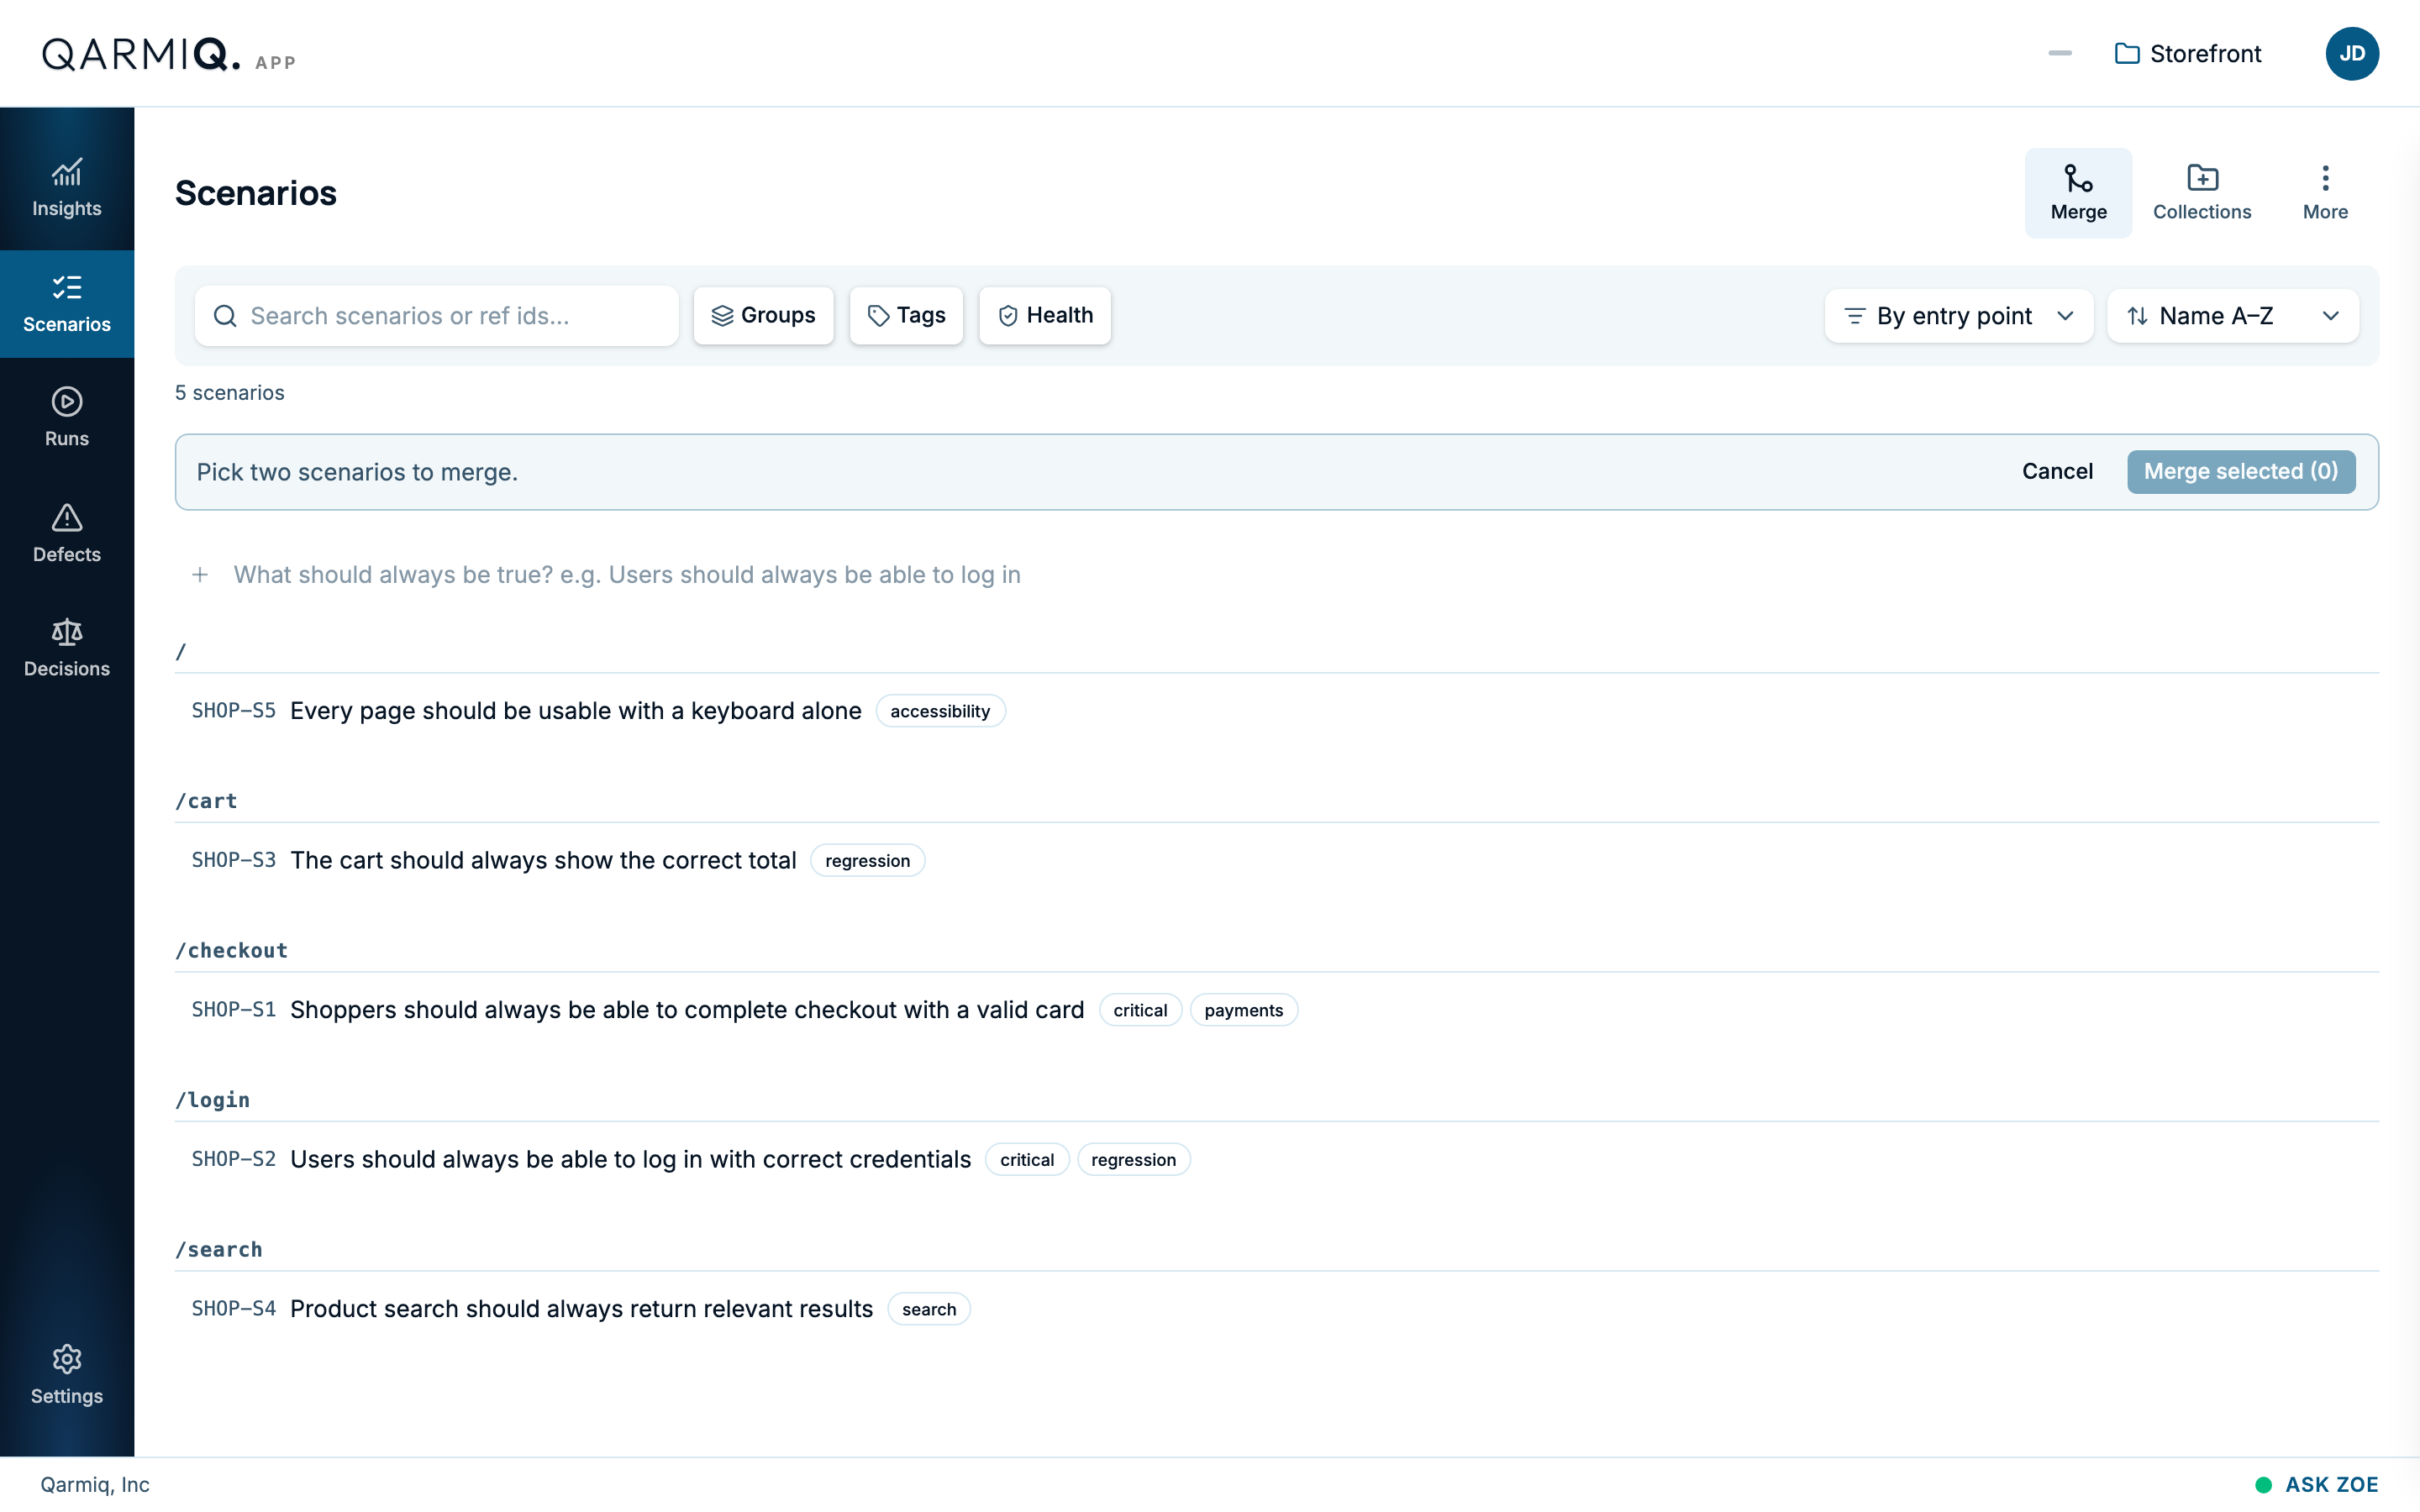
Task: Open Insights from the sidebar
Action: coord(67,187)
